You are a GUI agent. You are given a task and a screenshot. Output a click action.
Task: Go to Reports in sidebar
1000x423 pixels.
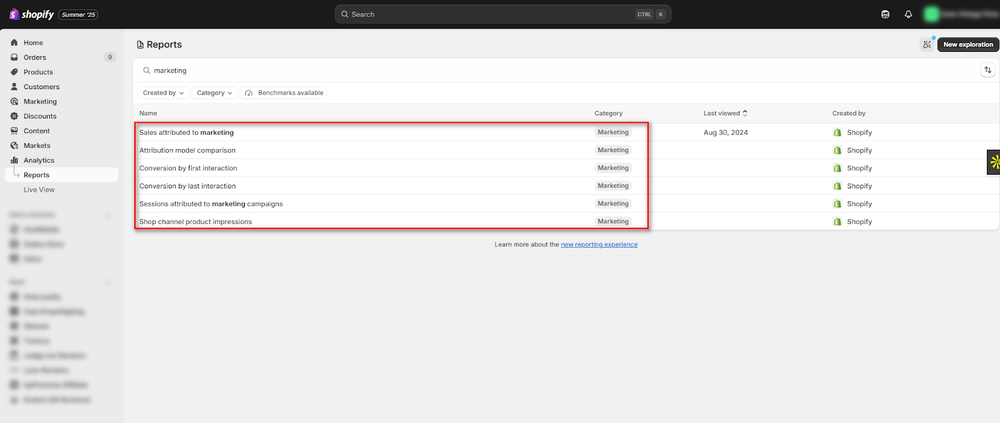(x=61, y=175)
